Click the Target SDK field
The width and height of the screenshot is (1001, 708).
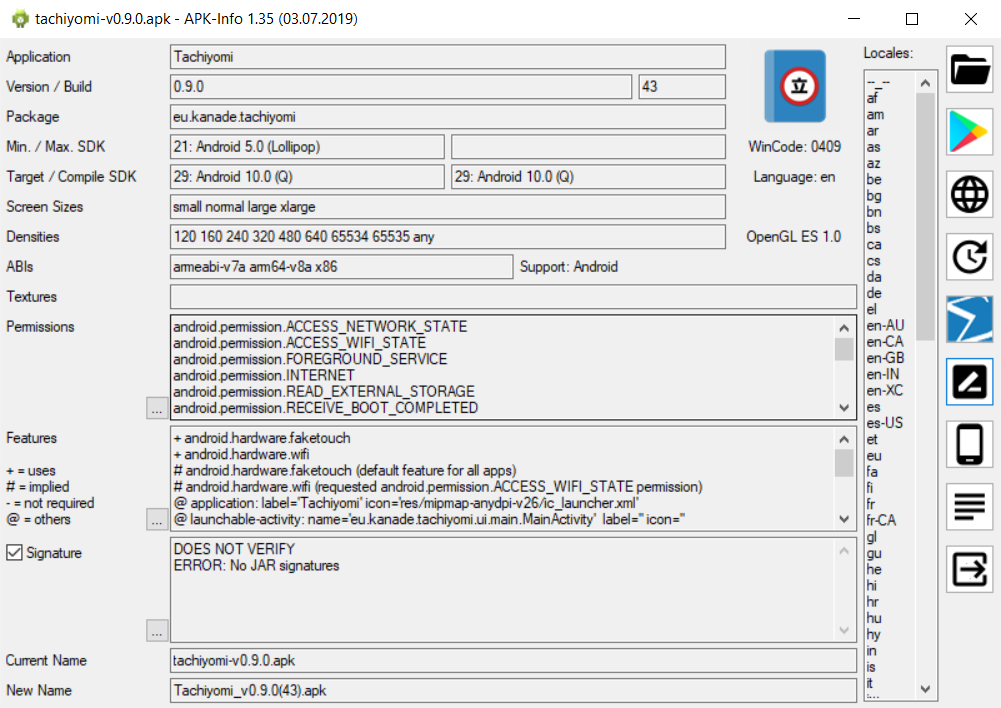click(x=307, y=177)
